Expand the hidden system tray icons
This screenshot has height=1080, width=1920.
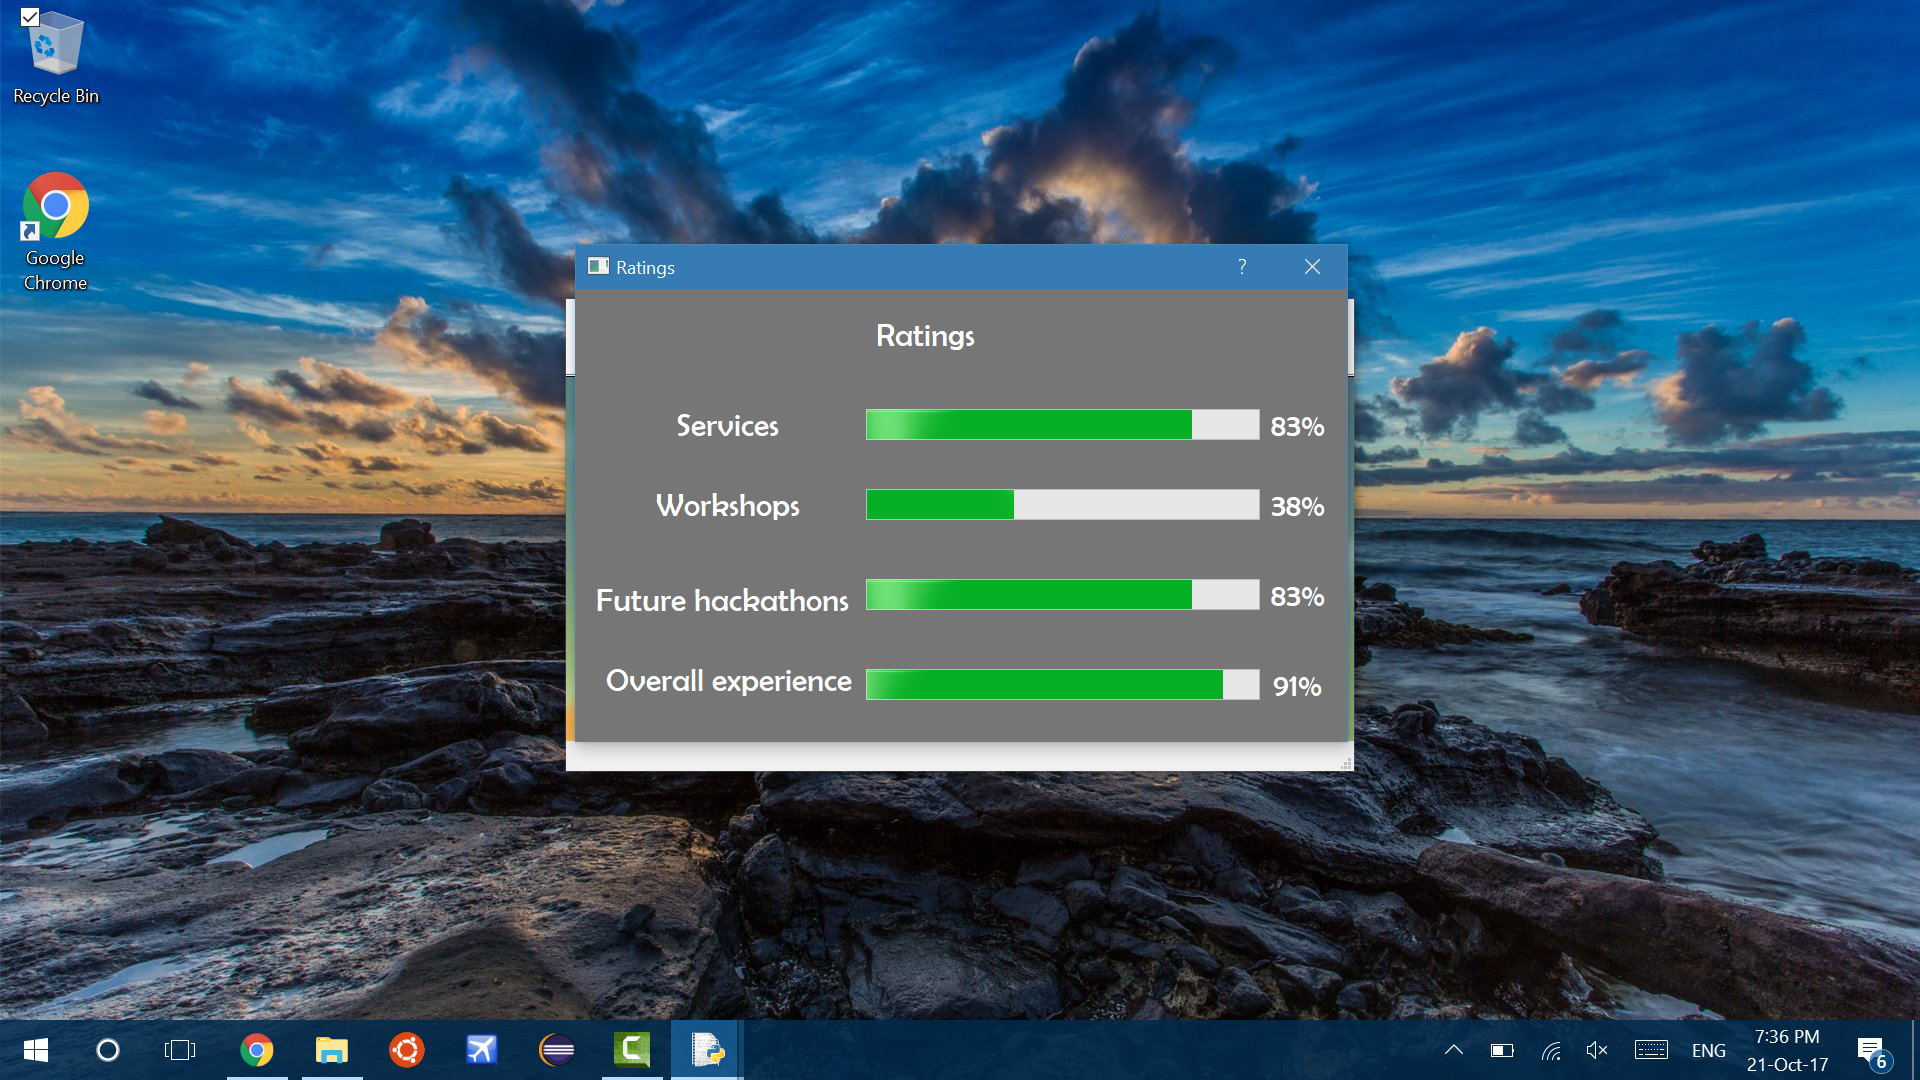1454,1050
